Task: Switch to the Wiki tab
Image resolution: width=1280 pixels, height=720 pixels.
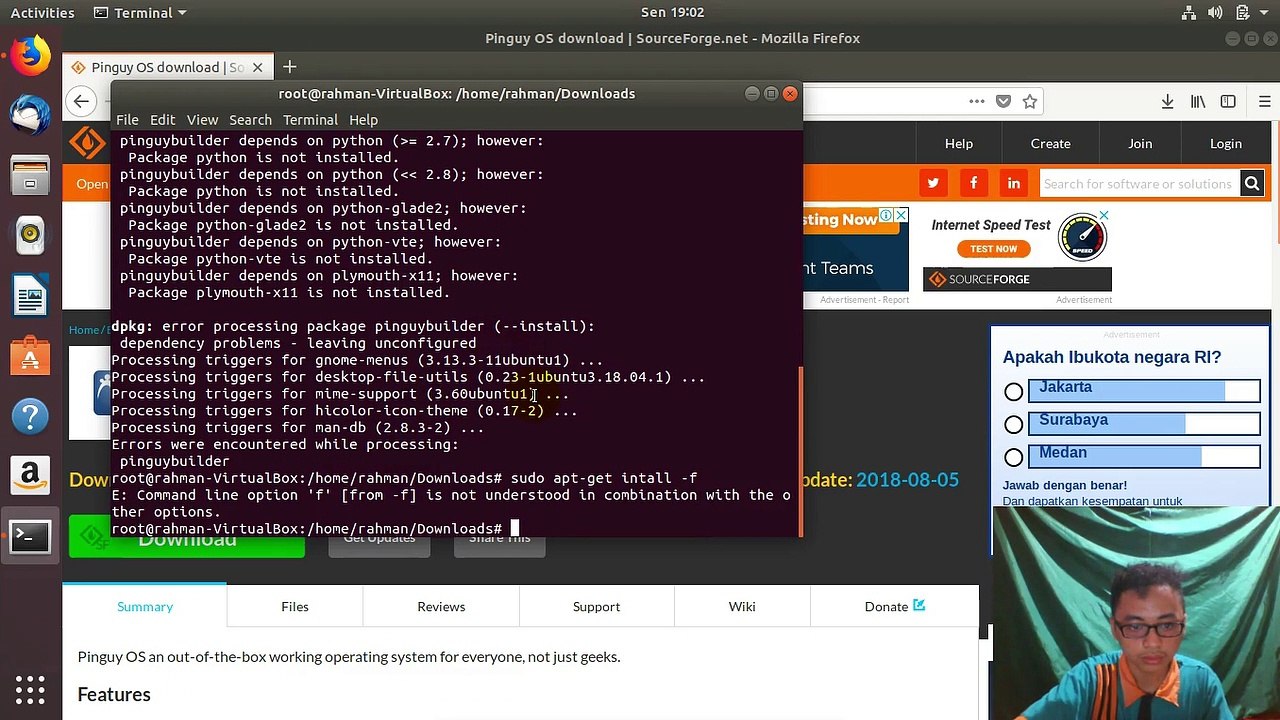Action: (742, 606)
